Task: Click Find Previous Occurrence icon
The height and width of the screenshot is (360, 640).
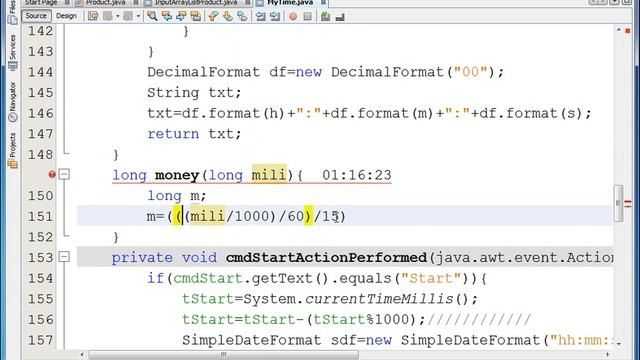Action: pyautogui.click(x=167, y=16)
